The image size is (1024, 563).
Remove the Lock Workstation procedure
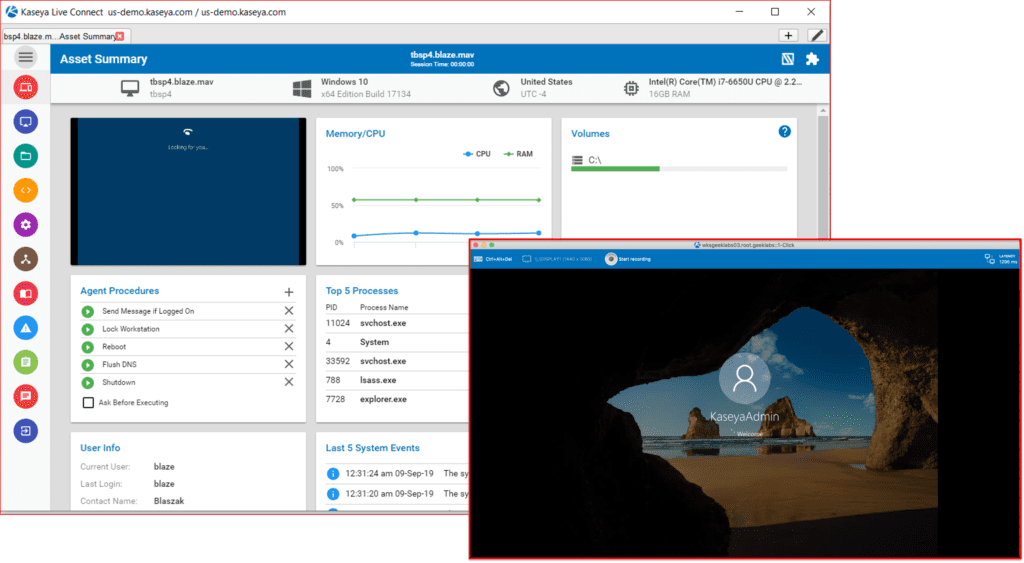(289, 329)
